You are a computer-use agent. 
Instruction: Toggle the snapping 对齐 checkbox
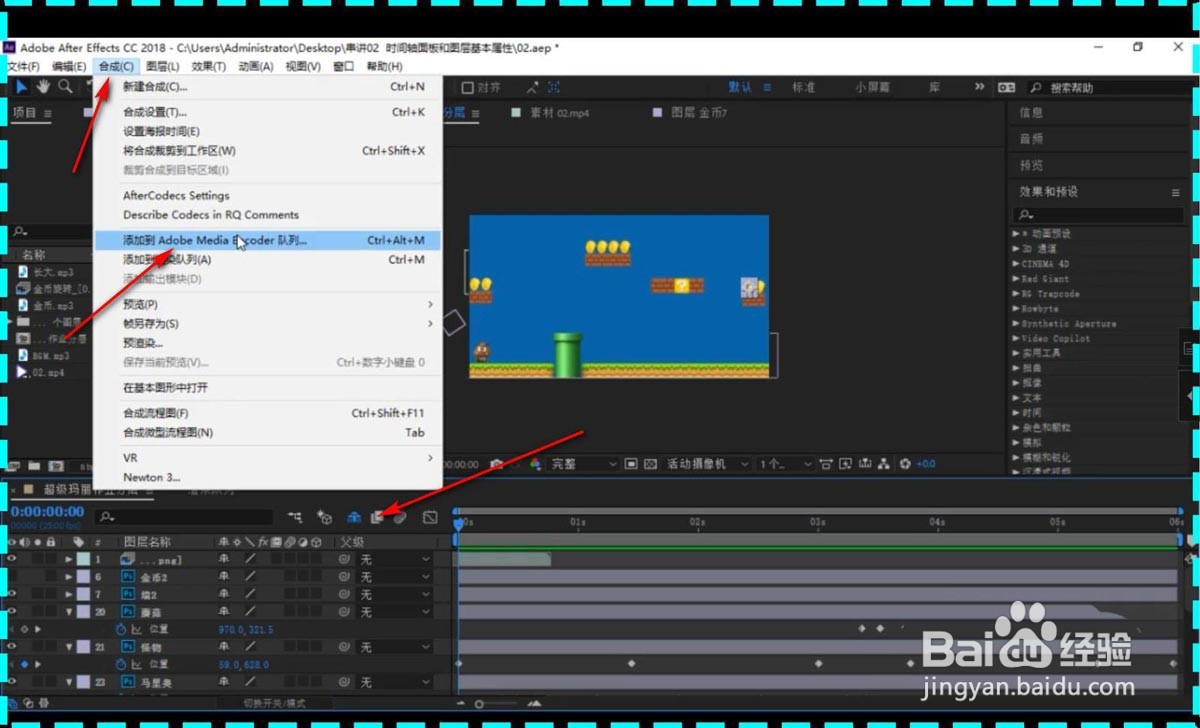(x=468, y=88)
